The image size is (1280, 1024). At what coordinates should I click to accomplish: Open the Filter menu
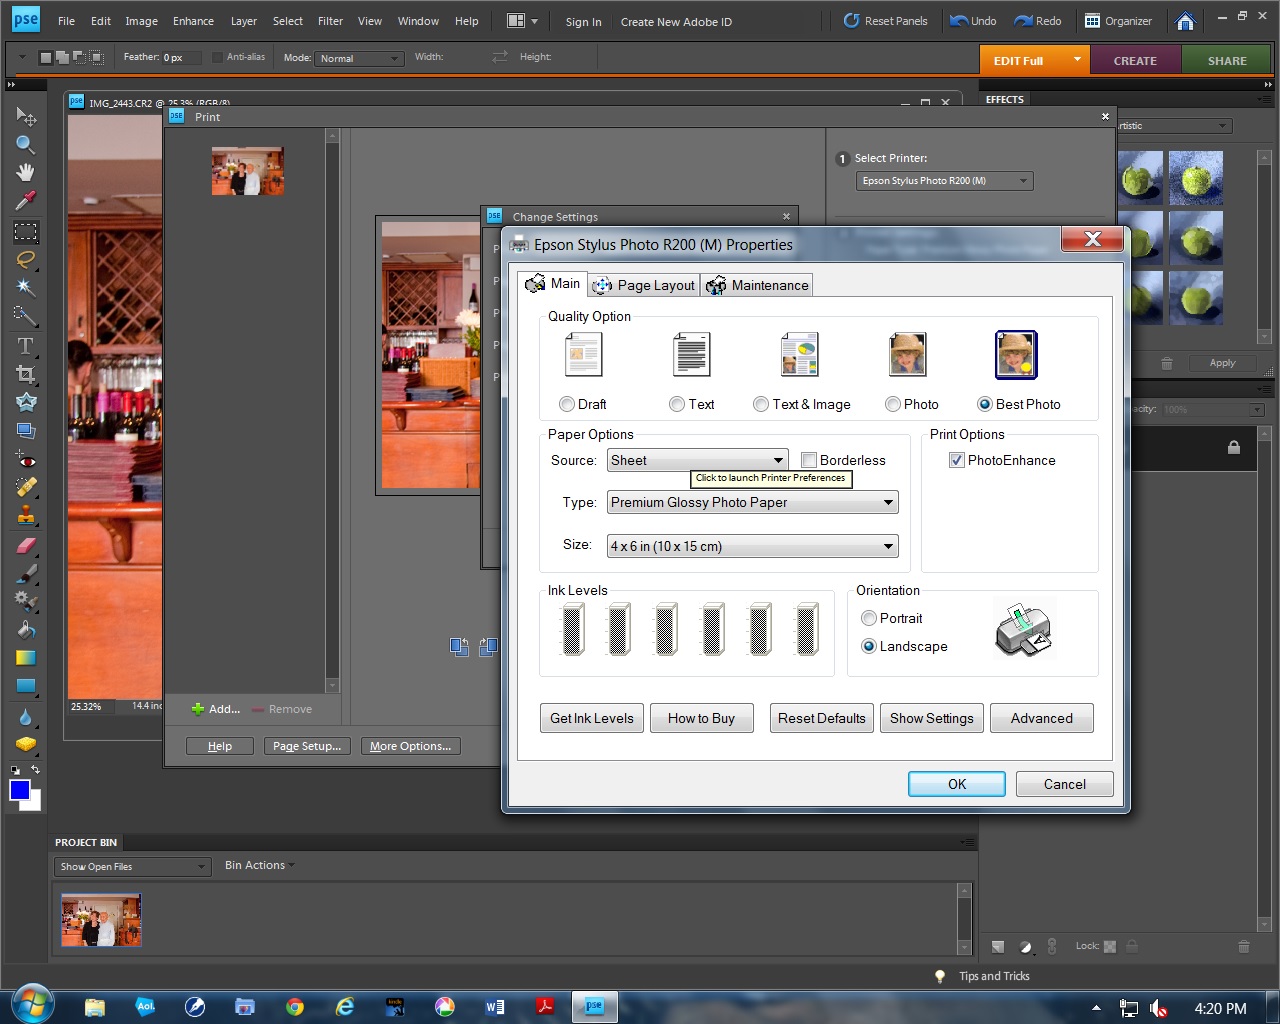330,21
